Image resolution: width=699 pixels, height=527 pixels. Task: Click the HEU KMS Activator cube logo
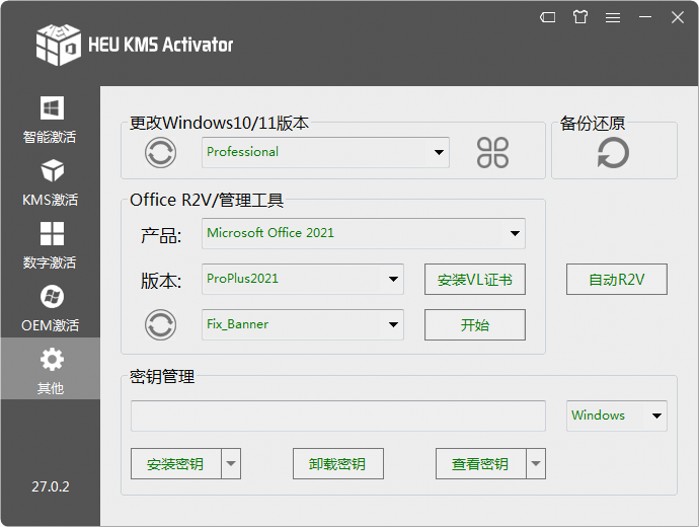(58, 45)
